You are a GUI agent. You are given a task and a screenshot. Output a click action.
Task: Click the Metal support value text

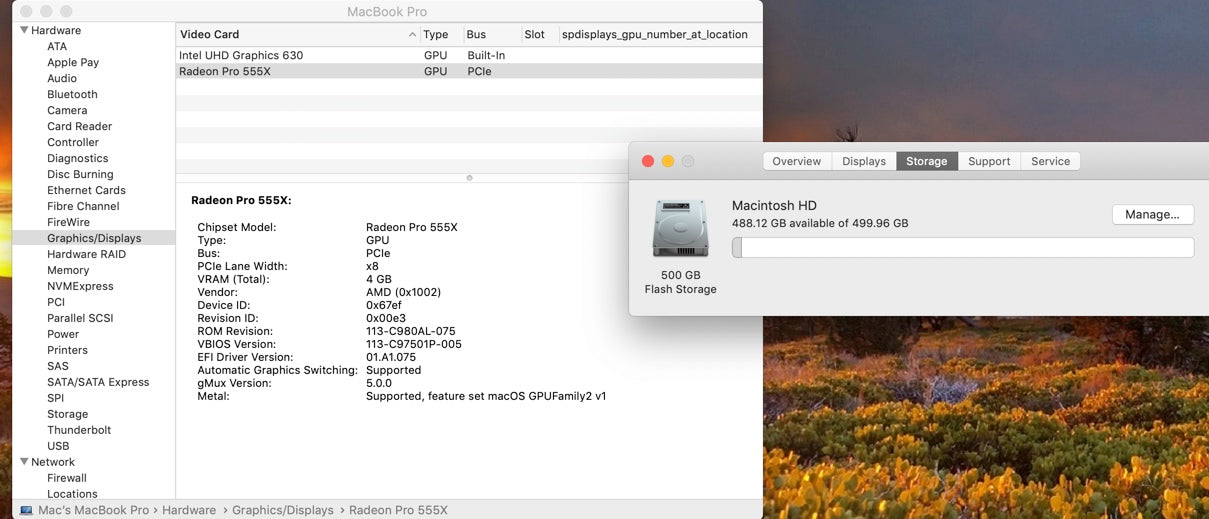coord(486,396)
